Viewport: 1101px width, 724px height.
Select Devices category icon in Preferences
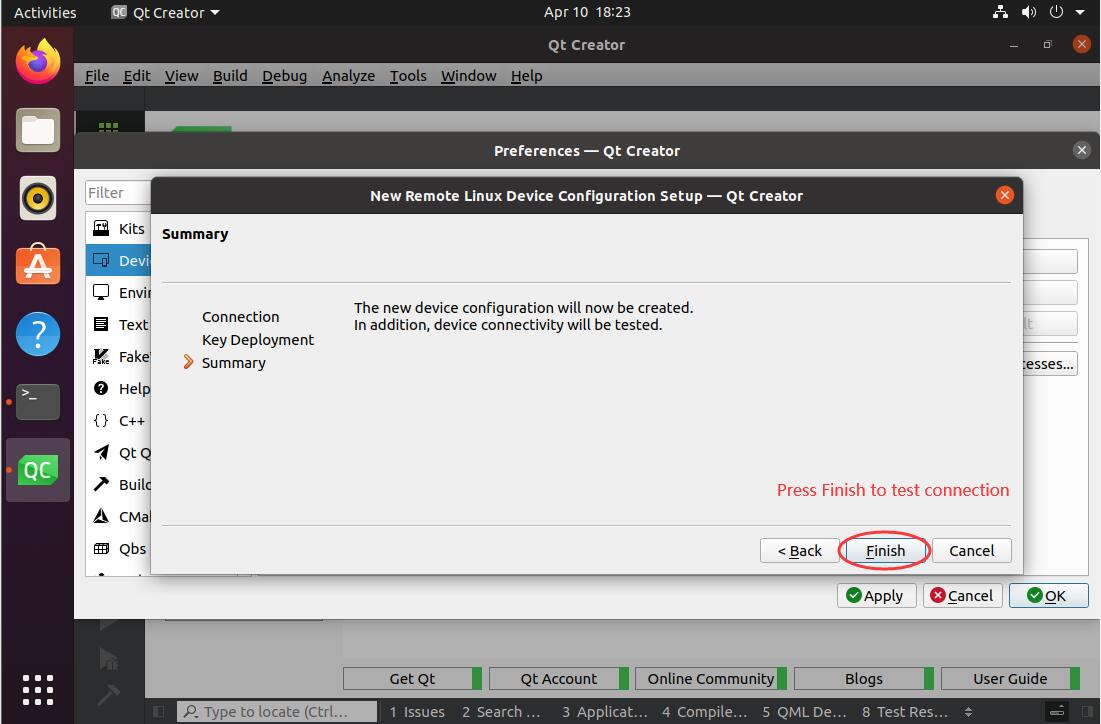click(x=101, y=260)
